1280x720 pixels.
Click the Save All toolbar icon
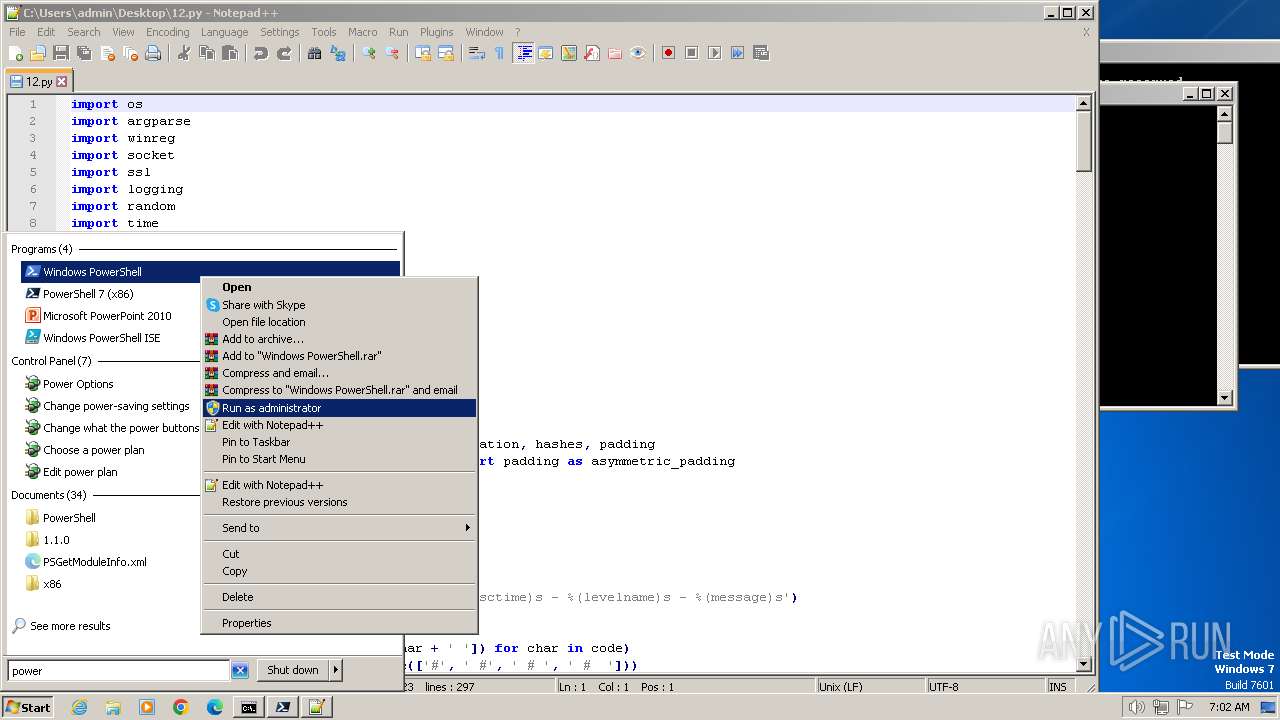click(x=84, y=53)
